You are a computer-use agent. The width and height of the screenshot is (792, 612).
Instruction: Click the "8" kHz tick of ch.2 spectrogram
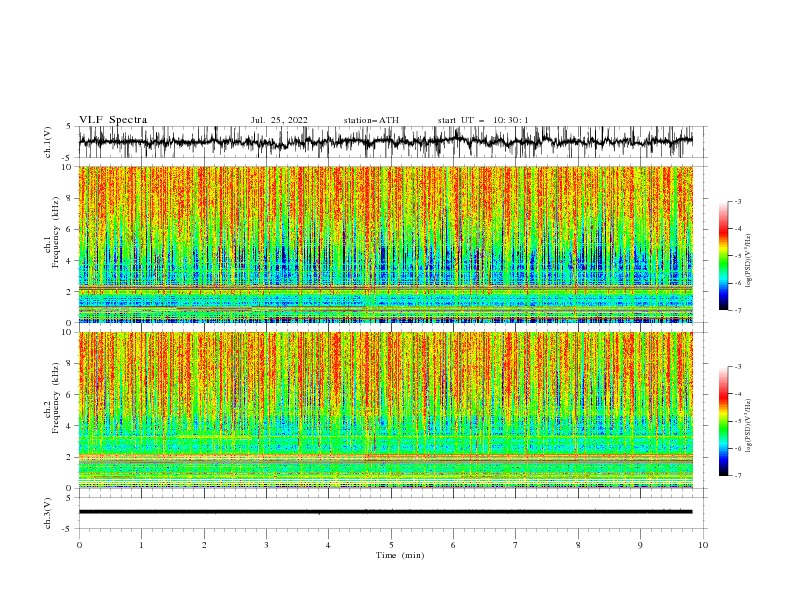click(69, 364)
